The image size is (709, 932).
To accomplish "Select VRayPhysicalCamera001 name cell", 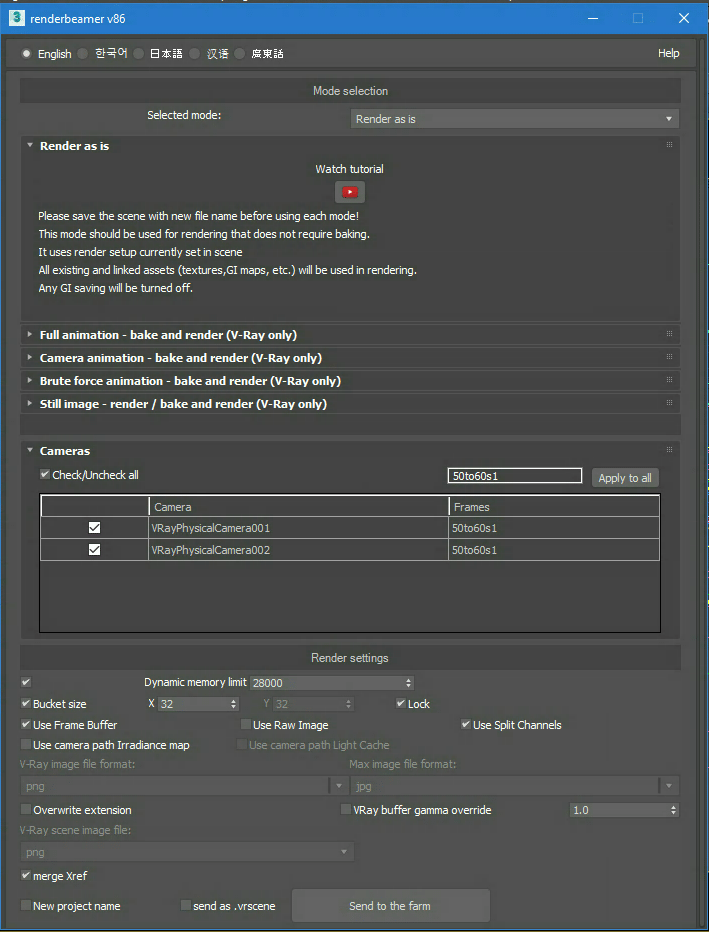I will [x=299, y=528].
